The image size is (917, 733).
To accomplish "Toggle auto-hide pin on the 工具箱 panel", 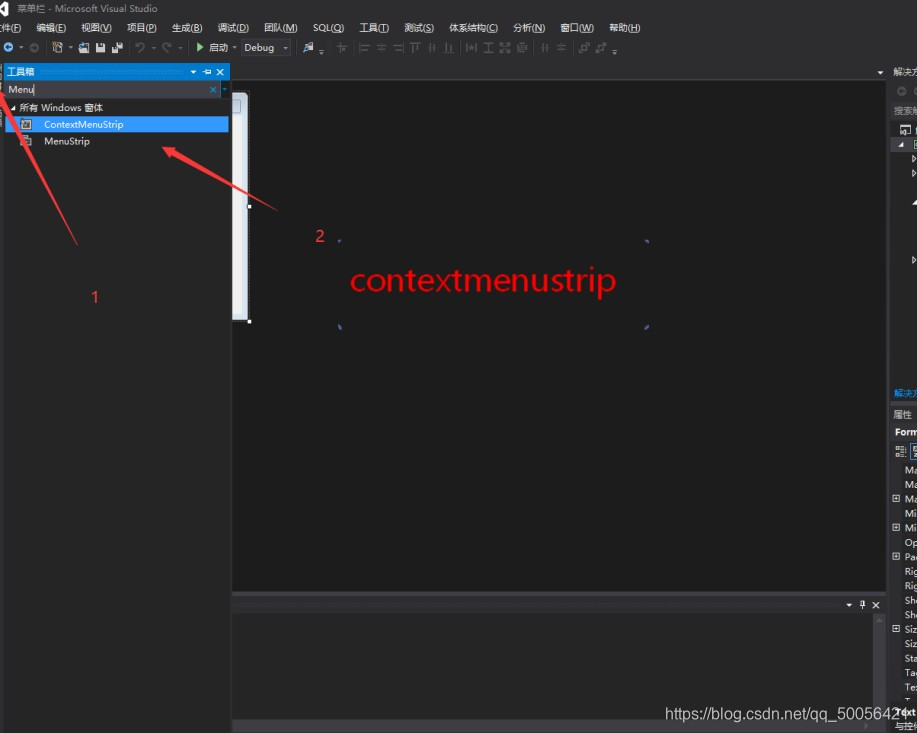I will pos(207,72).
